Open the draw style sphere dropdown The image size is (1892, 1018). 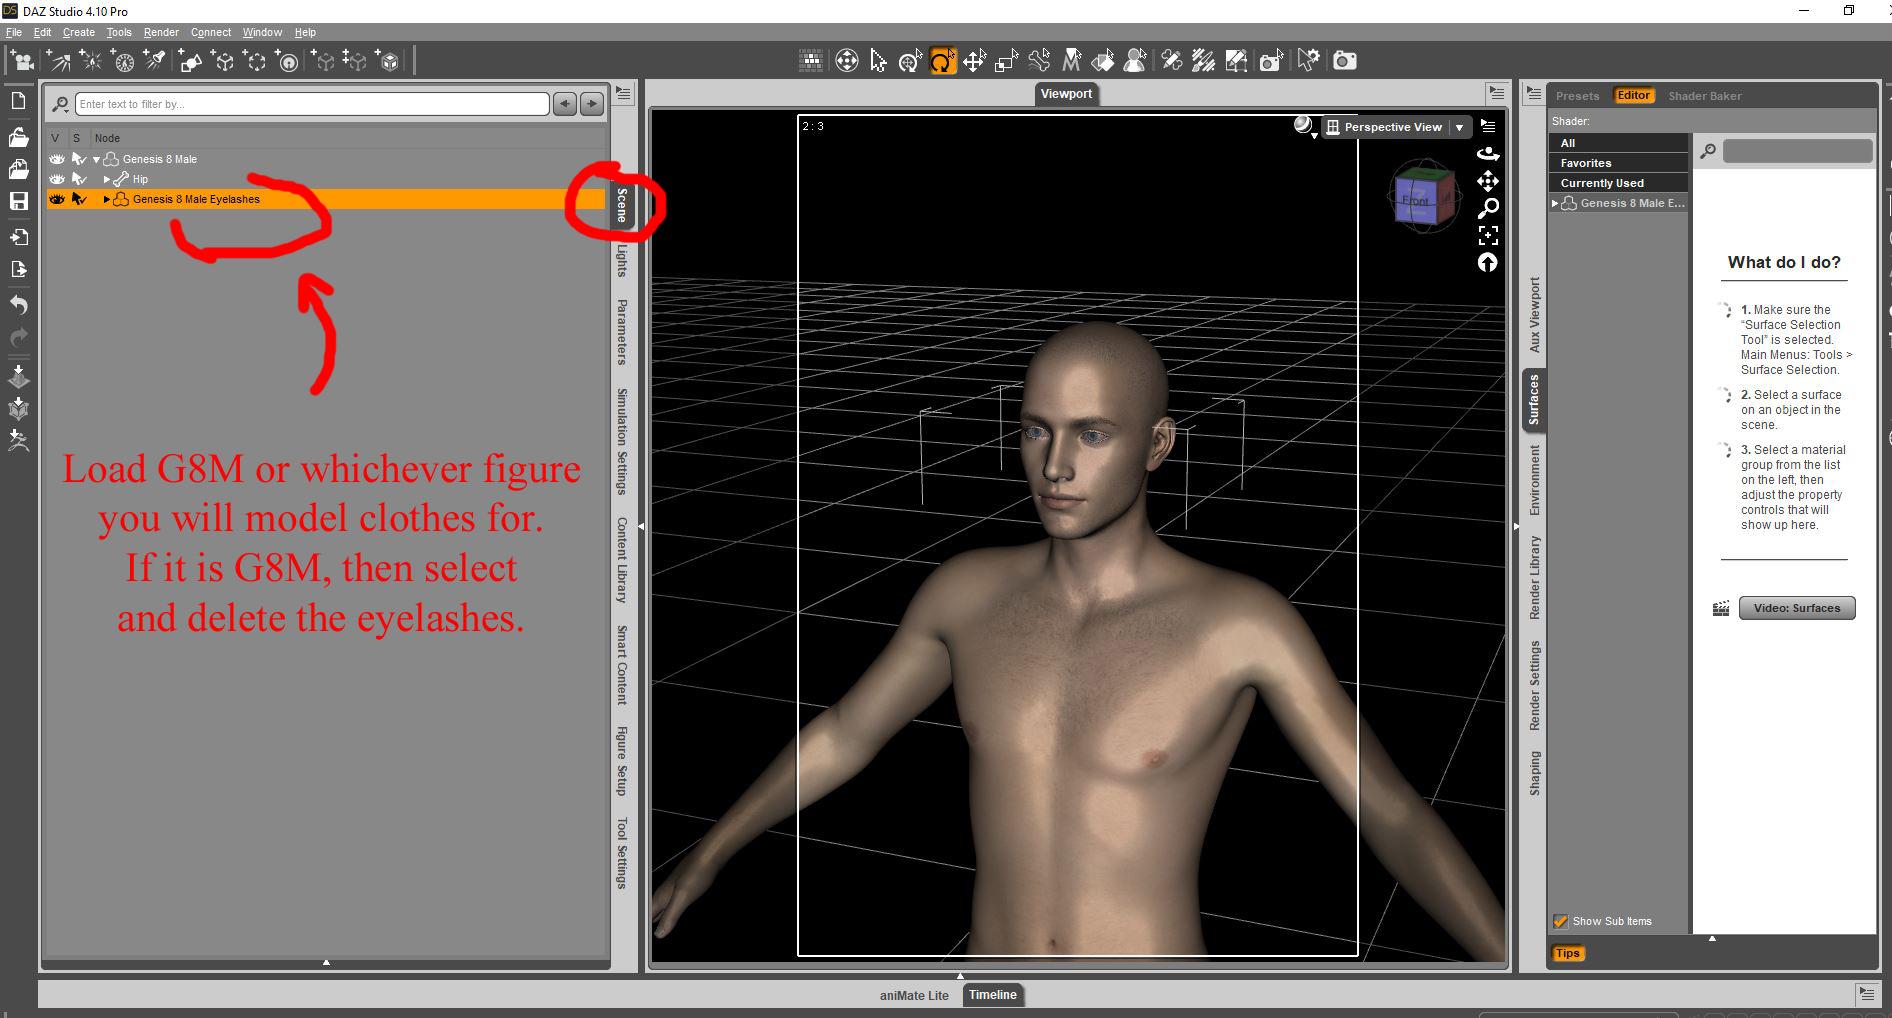point(1304,127)
